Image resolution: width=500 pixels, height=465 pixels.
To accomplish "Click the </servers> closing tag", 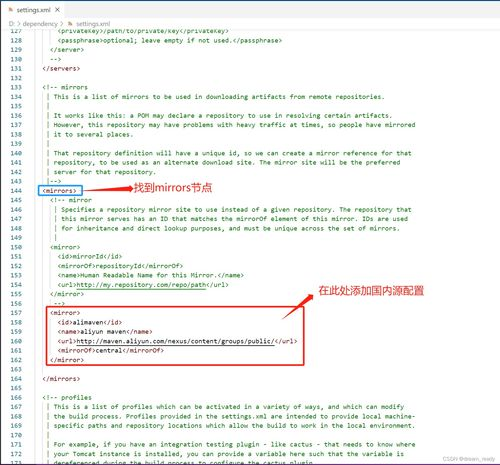I will (61, 68).
